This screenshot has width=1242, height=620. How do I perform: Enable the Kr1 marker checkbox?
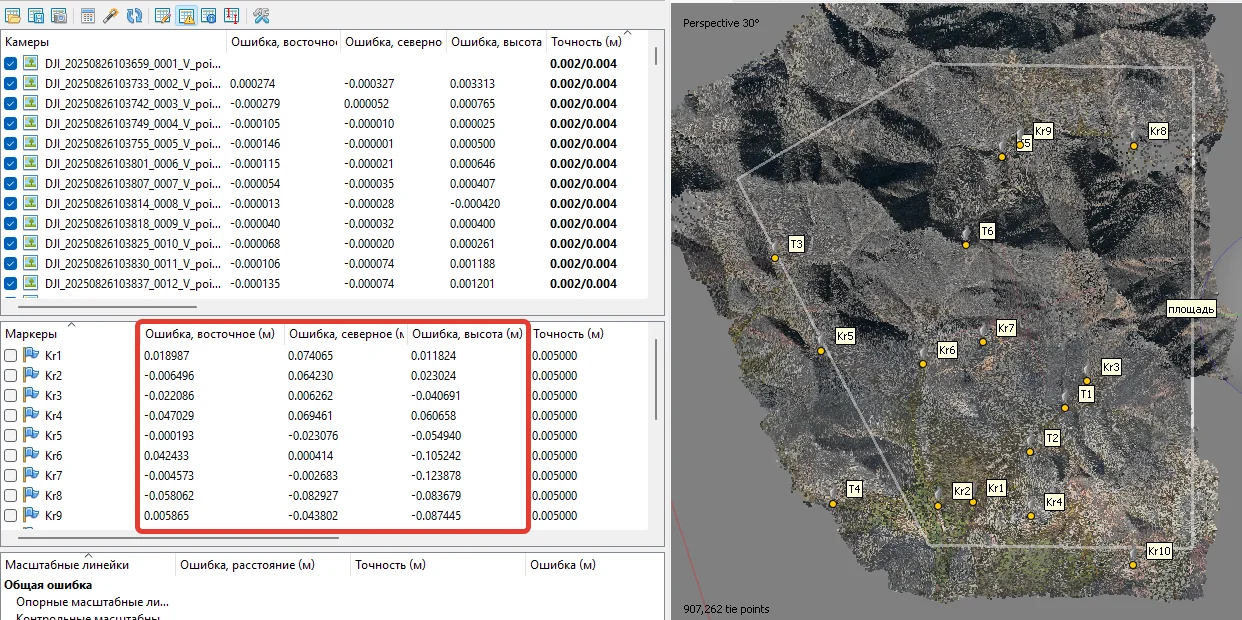(10, 355)
